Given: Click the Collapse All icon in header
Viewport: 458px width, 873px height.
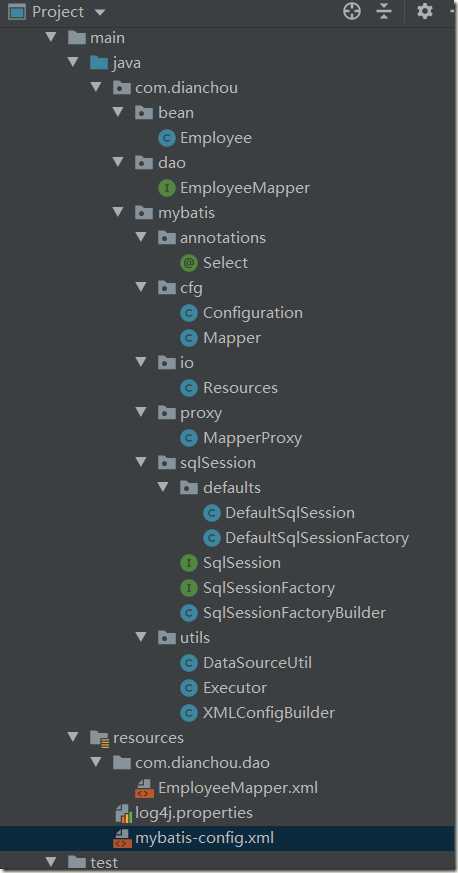Looking at the screenshot, I should point(384,11).
